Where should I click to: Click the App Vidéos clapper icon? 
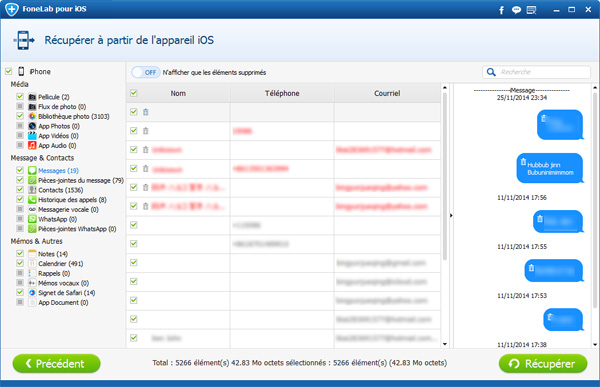[x=32, y=136]
